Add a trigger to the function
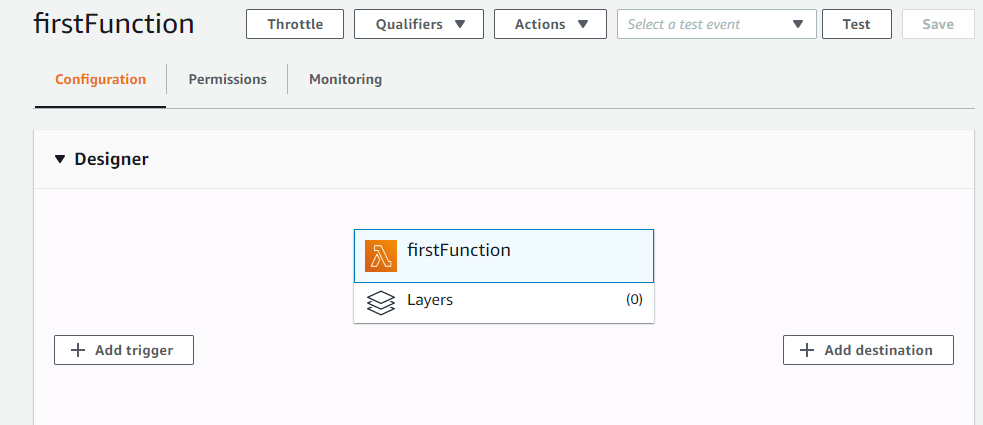Viewport: 983px width, 425px height. pyautogui.click(x=124, y=350)
